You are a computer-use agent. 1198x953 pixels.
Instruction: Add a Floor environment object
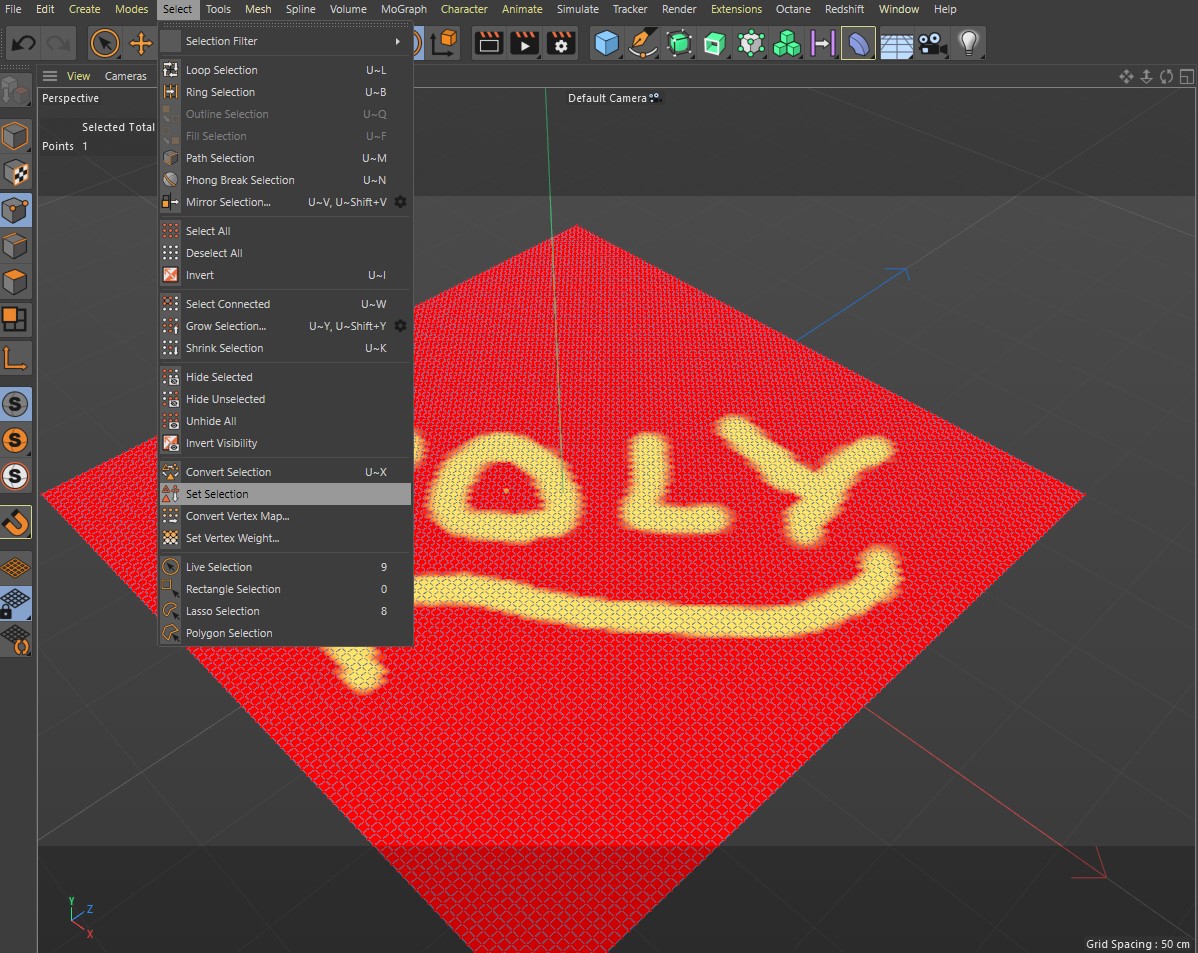[895, 44]
